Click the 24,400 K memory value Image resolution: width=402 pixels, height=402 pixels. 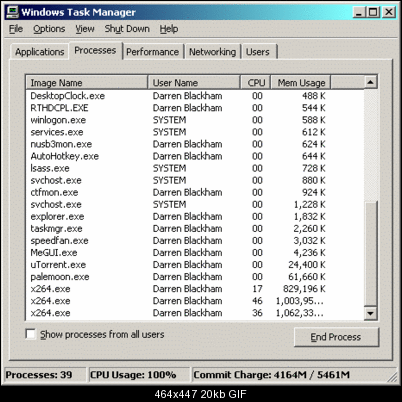point(307,265)
